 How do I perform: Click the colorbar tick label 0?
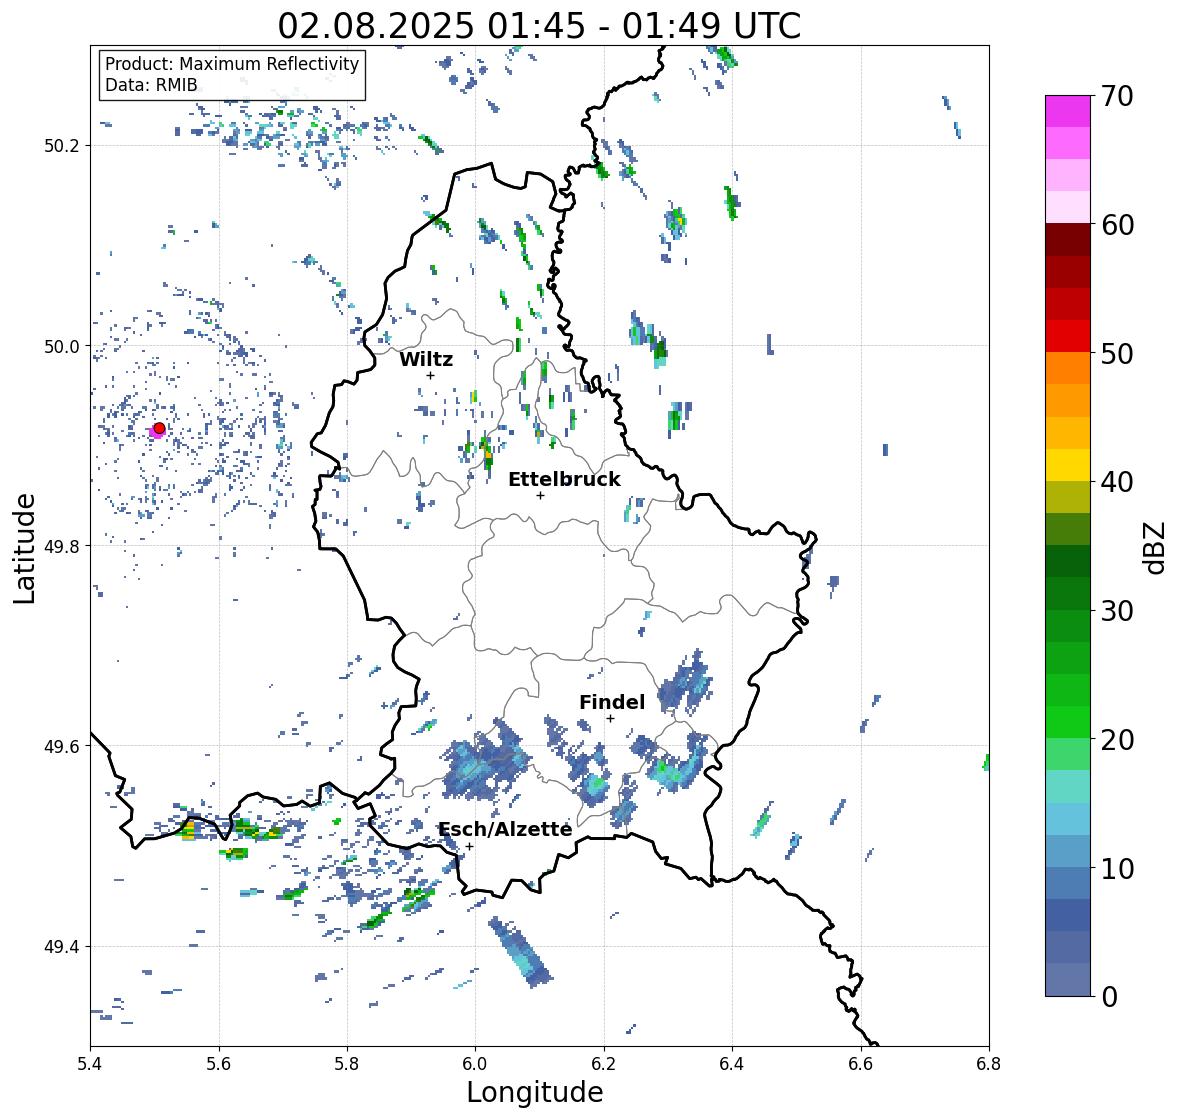[x=1110, y=997]
